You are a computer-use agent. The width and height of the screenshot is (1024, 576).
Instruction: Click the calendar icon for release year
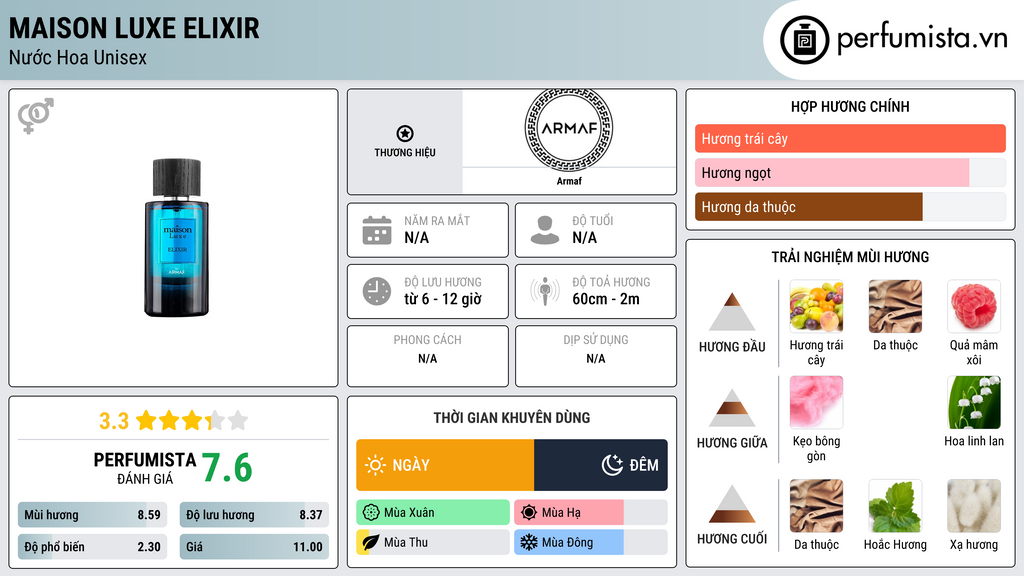tap(377, 230)
